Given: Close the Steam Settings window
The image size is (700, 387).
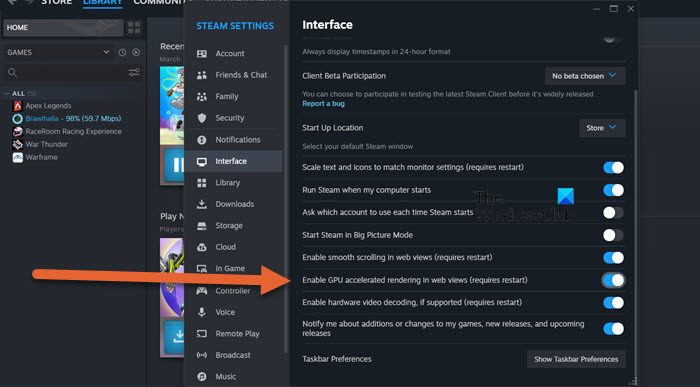Looking at the screenshot, I should tap(630, 8).
